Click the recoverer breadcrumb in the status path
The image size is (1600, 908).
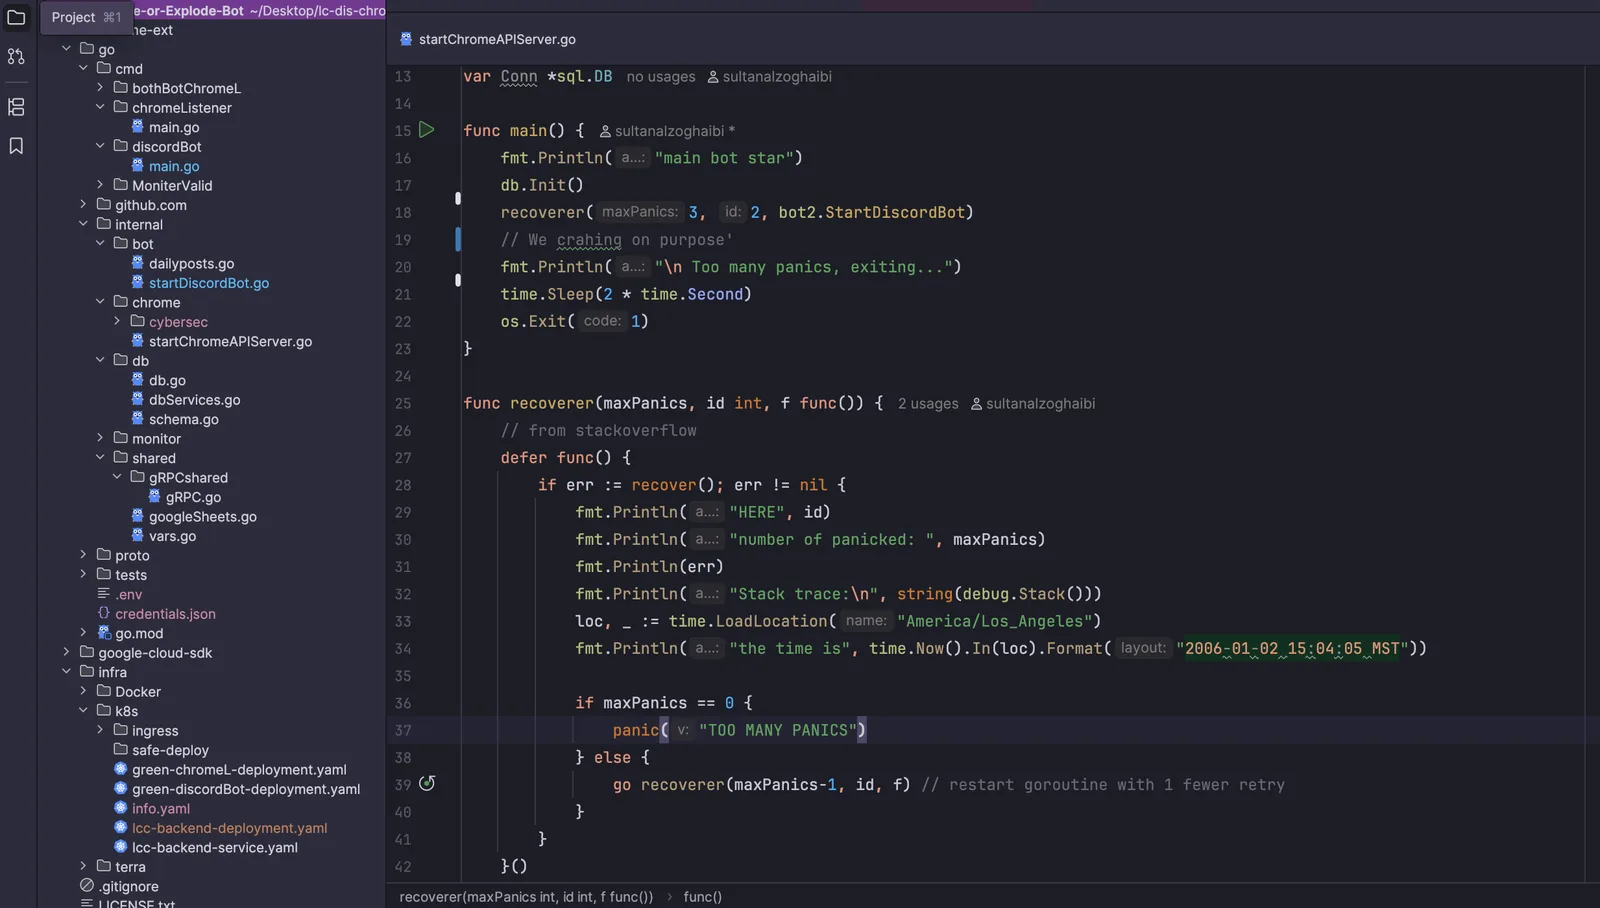tap(526, 897)
